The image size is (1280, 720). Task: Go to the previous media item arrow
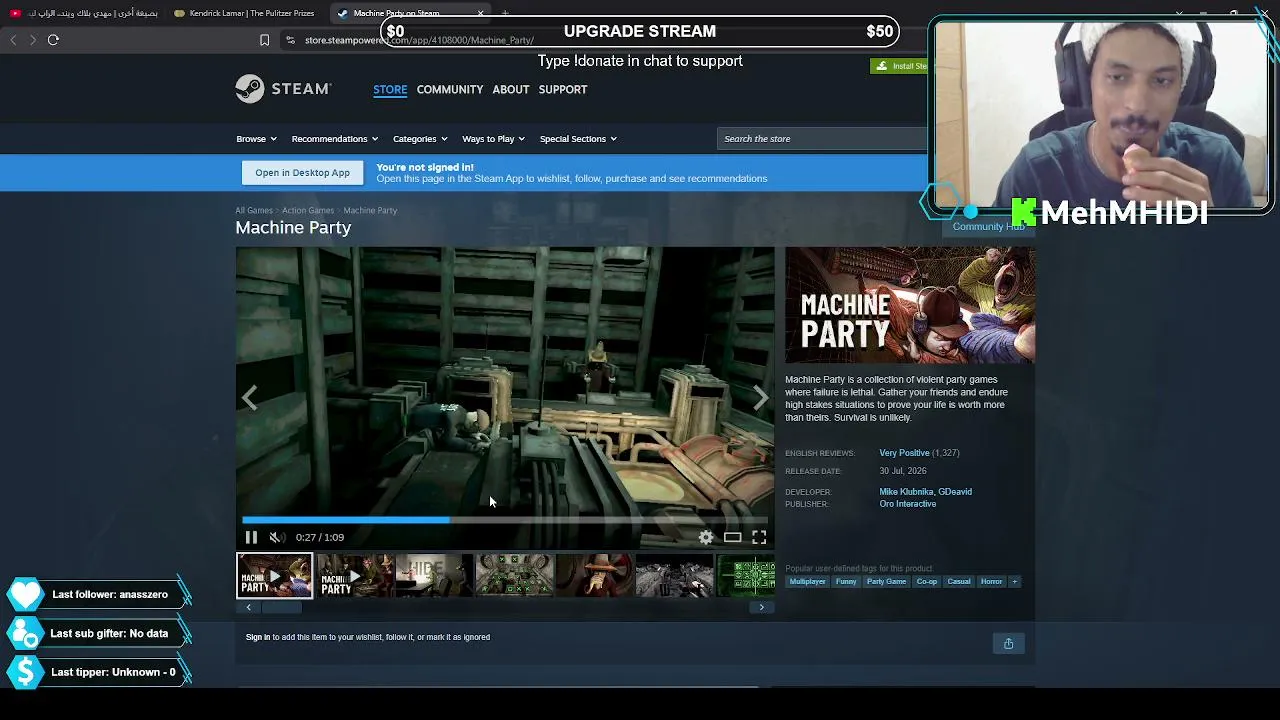250,398
